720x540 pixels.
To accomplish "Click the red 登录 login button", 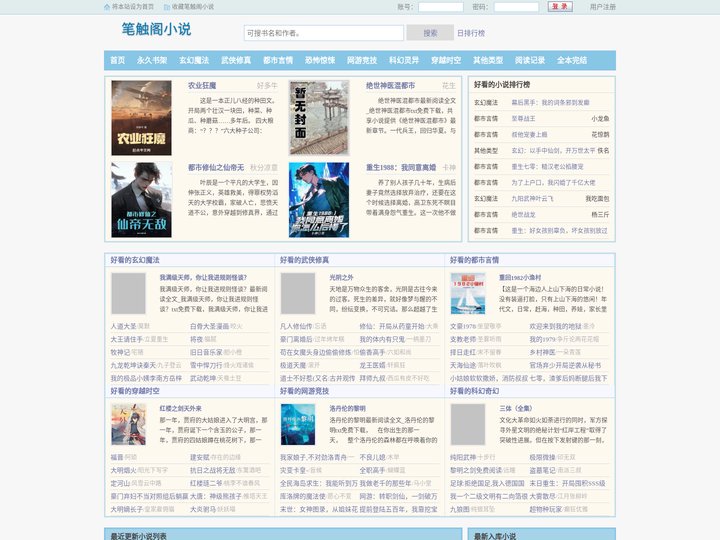I will coord(560,7).
